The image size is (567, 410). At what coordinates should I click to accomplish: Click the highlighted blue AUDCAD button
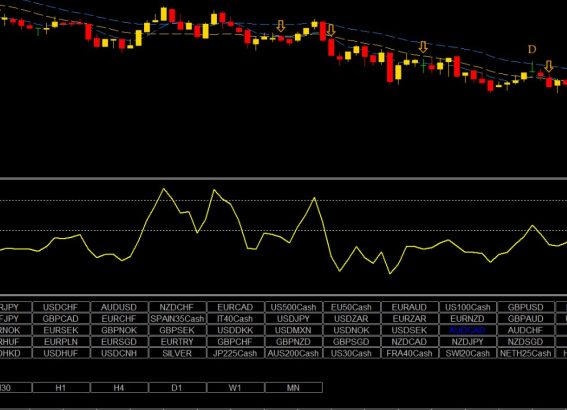468,330
